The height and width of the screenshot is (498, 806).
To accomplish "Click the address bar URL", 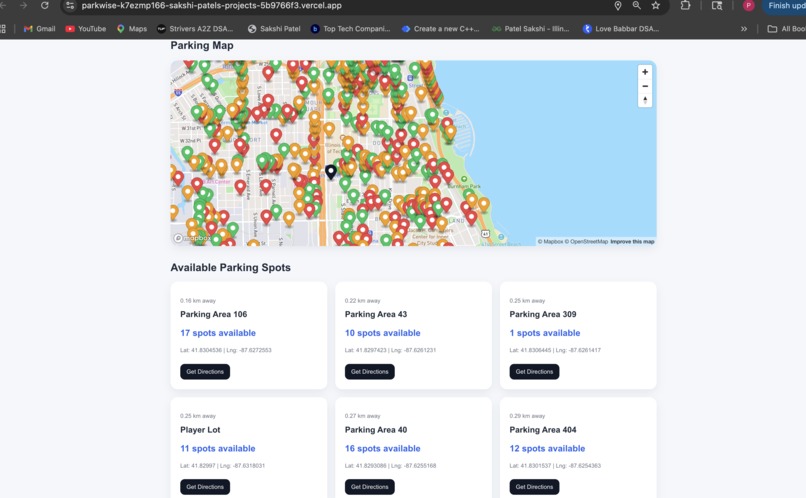I will [x=211, y=6].
